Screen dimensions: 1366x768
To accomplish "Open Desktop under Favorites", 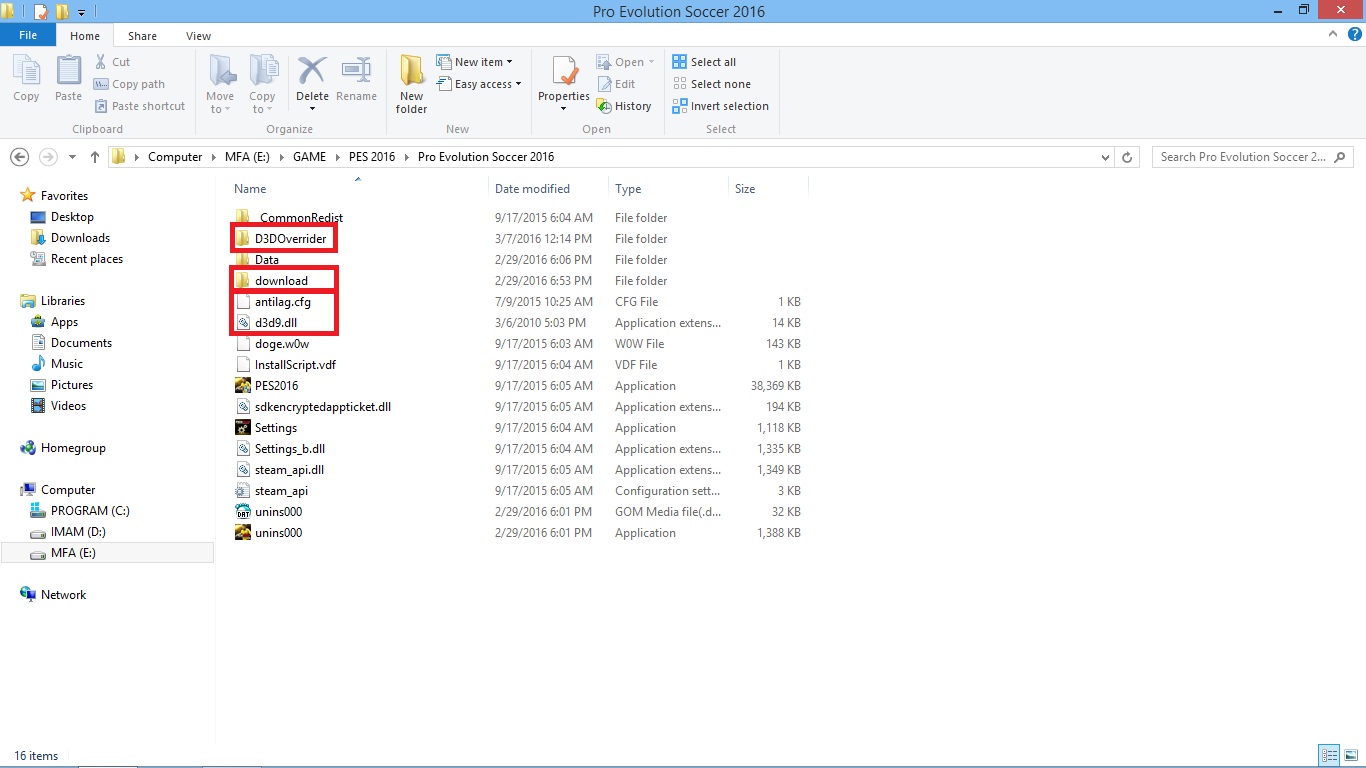I will pos(72,217).
